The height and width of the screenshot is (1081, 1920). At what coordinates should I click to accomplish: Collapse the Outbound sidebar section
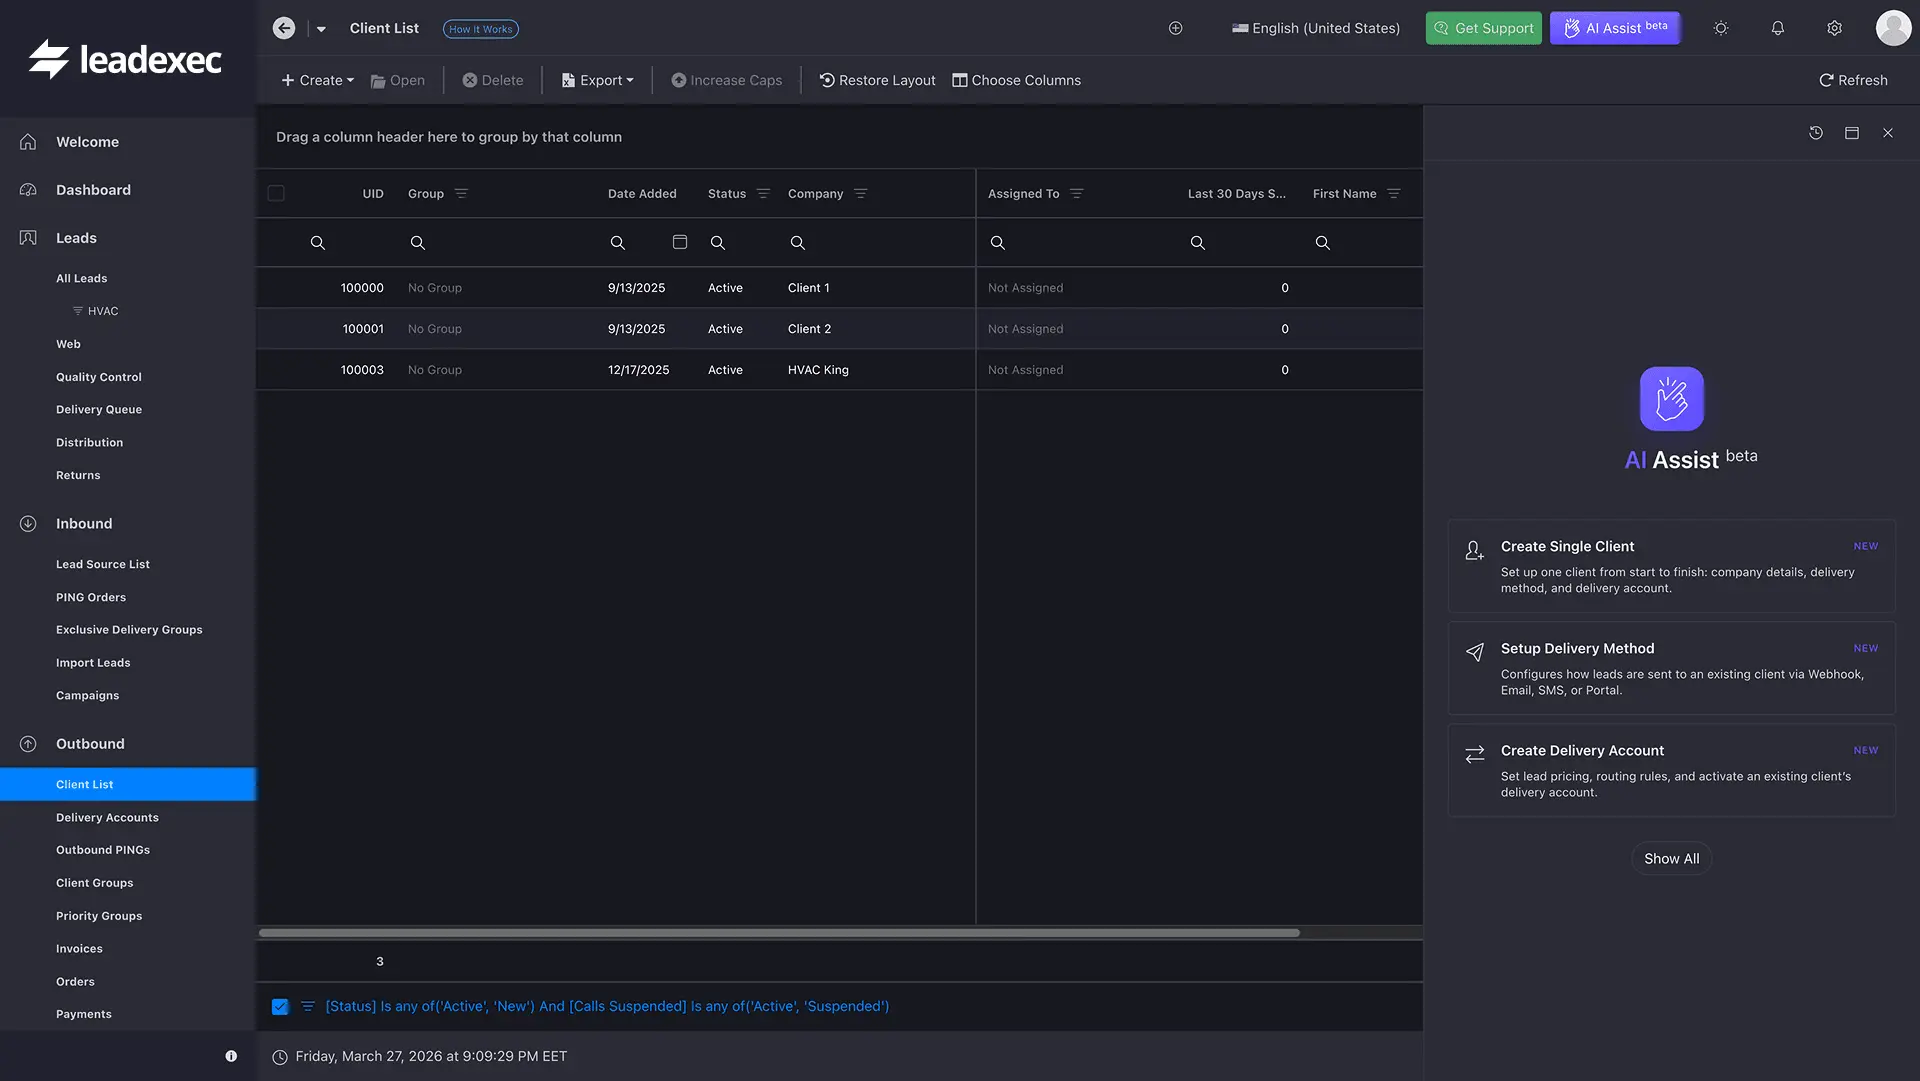[90, 743]
